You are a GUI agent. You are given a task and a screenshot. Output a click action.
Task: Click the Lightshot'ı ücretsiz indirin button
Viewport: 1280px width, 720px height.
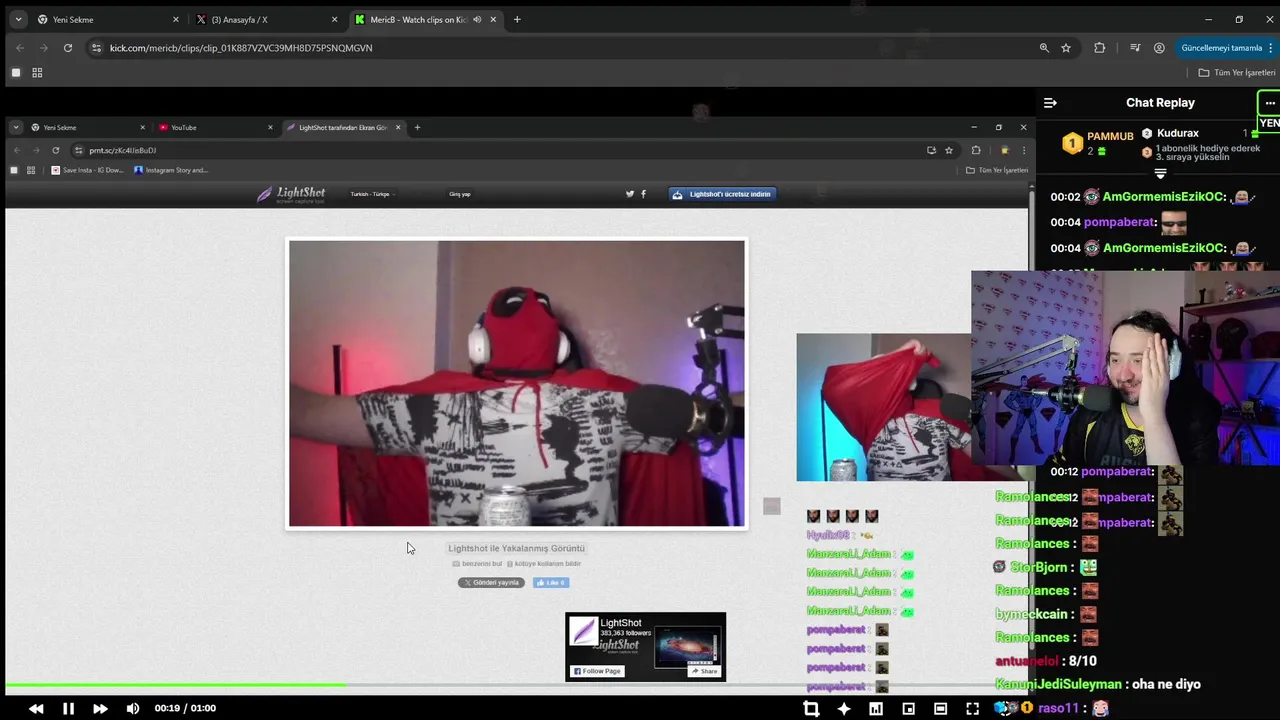[x=722, y=194]
